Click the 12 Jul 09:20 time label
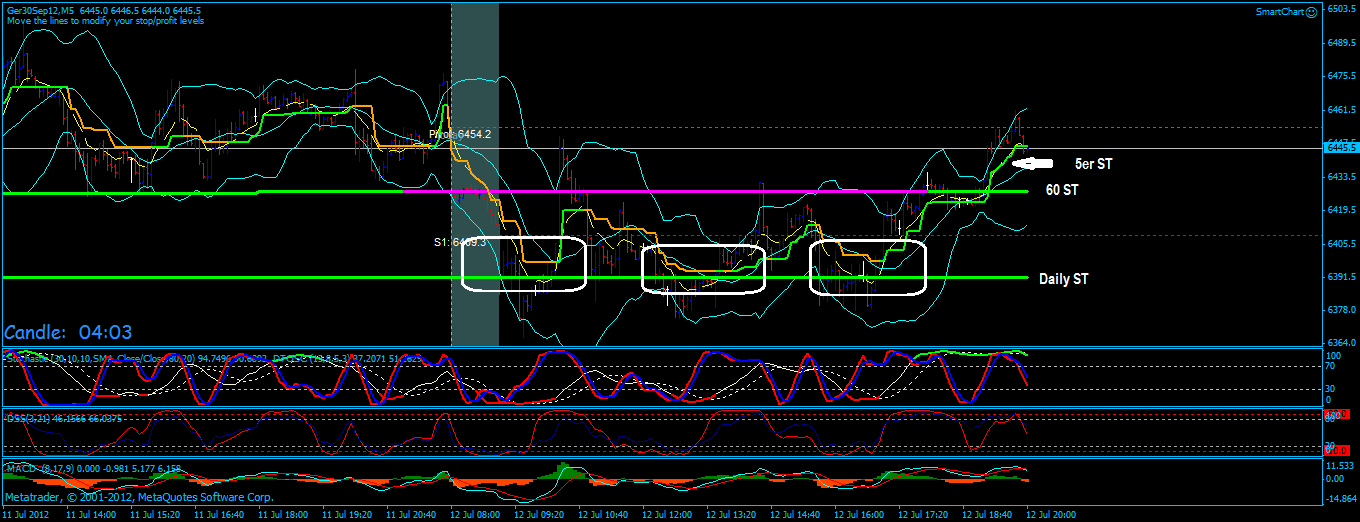The height and width of the screenshot is (522, 1360). point(539,515)
